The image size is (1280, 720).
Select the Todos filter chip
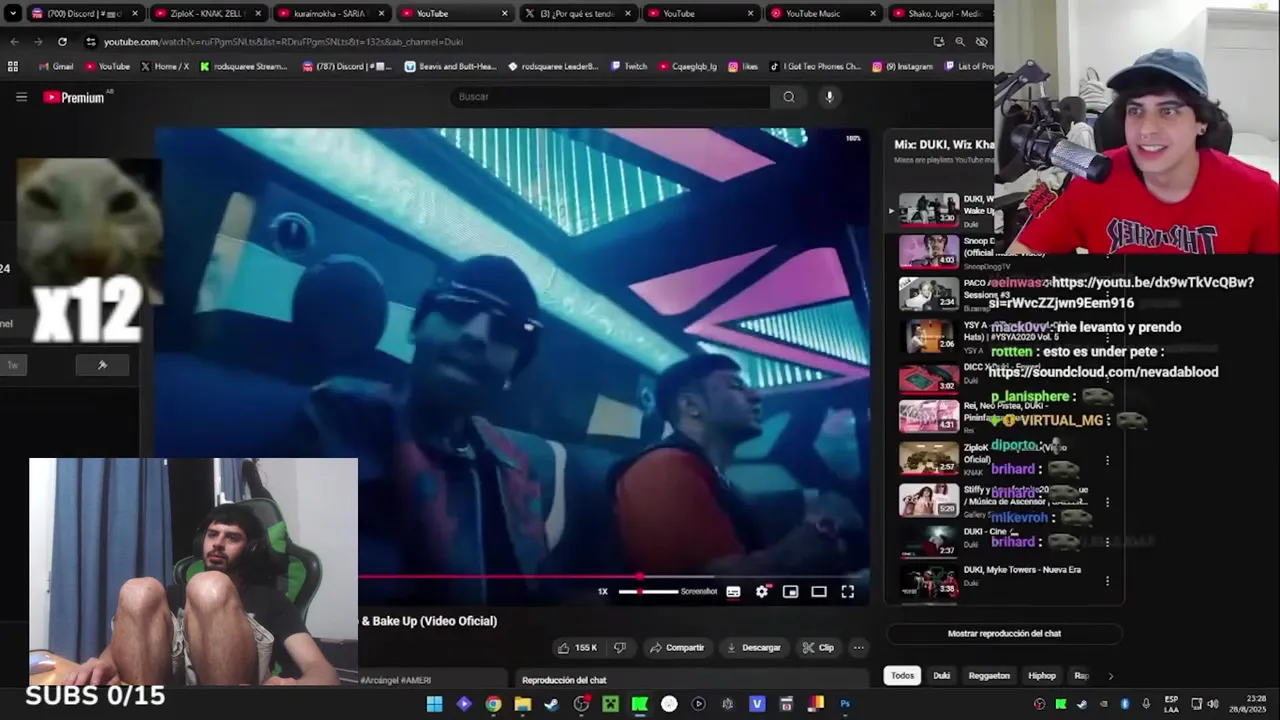click(903, 676)
